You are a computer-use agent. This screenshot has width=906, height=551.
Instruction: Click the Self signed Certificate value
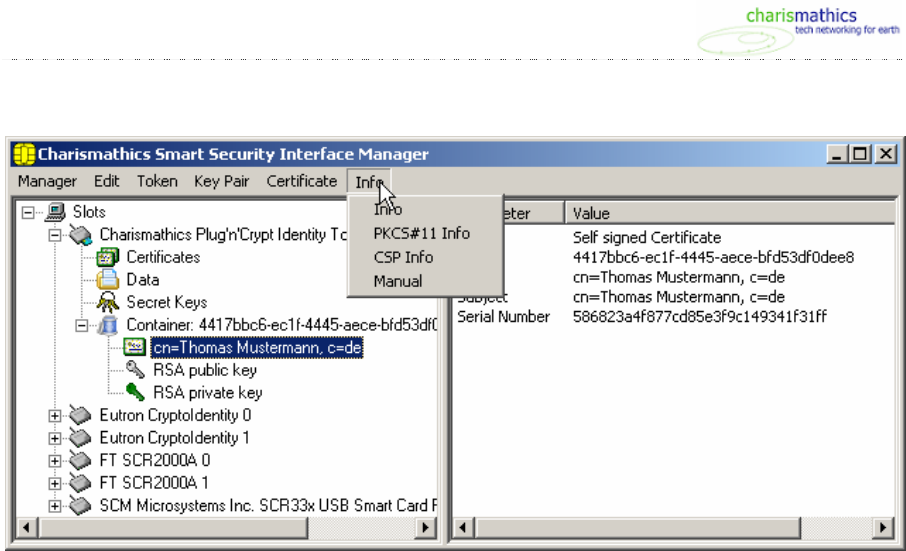pyautogui.click(x=647, y=237)
